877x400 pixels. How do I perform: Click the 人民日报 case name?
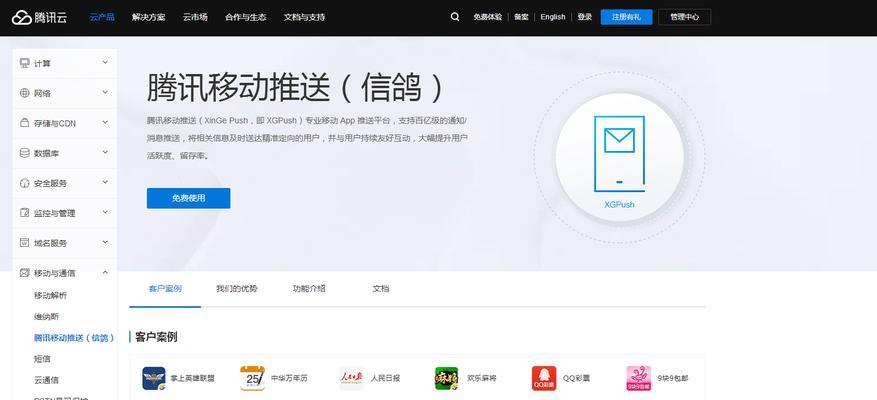tap(385, 379)
